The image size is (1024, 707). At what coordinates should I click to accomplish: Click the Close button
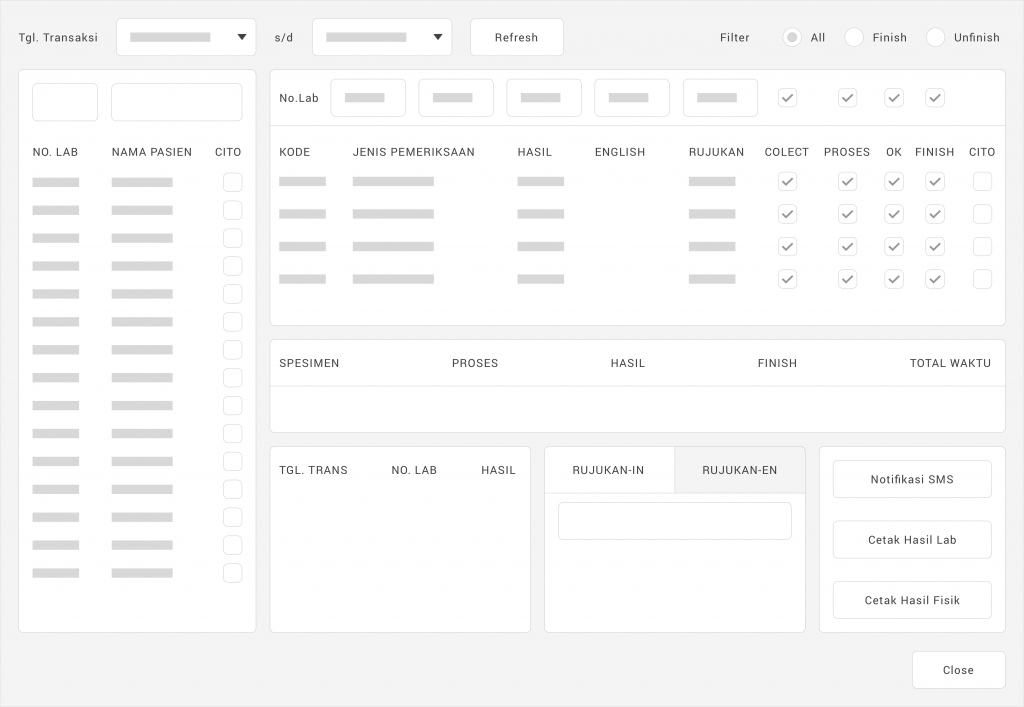(x=958, y=670)
